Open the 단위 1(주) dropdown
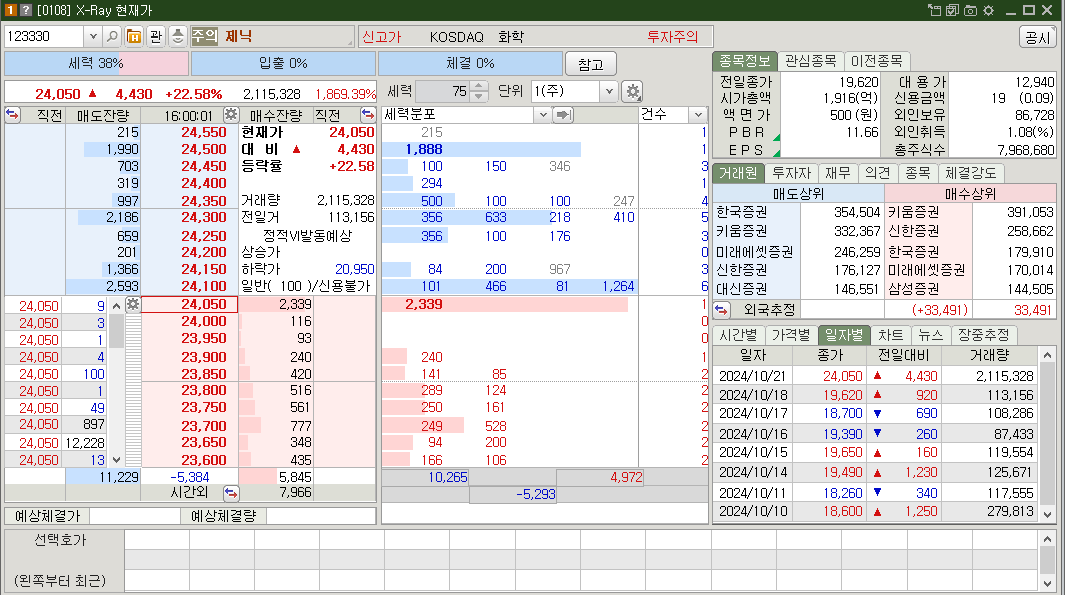1065x595 pixels. coord(609,91)
